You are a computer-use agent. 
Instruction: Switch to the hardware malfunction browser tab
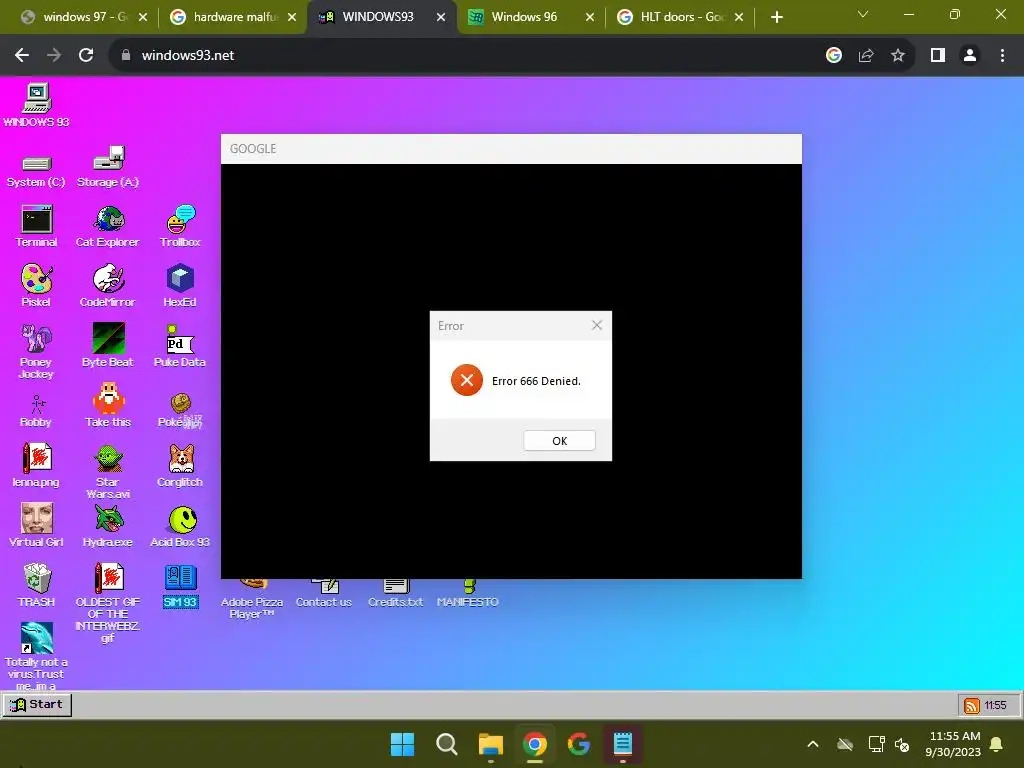click(233, 17)
